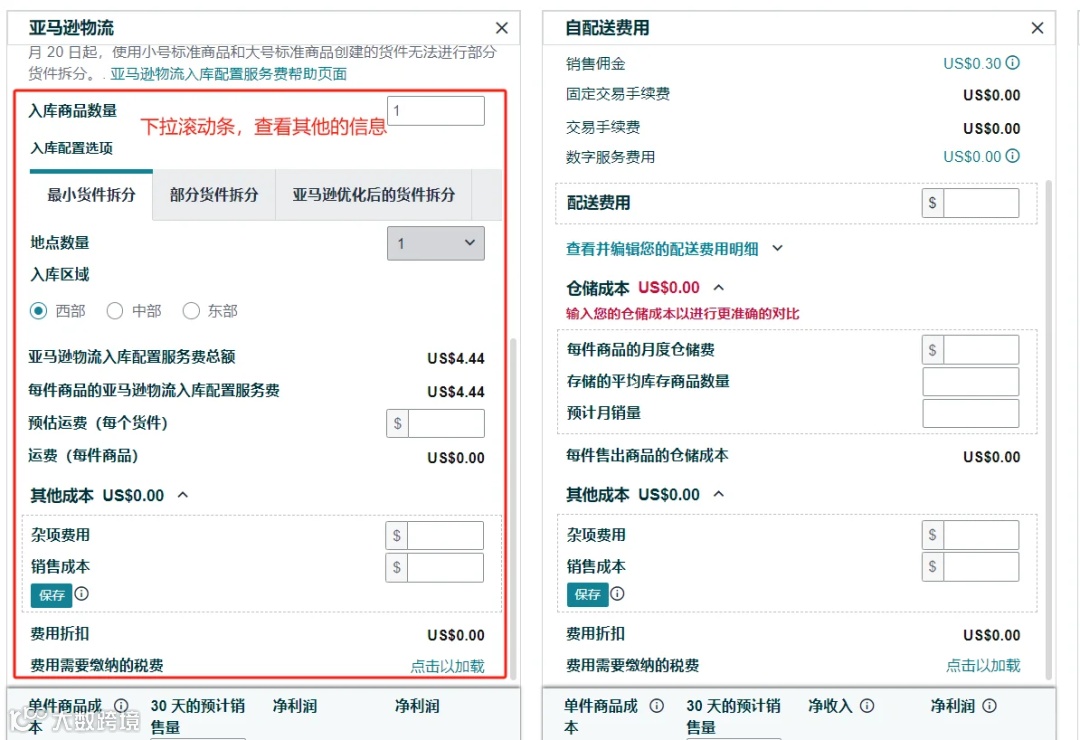Click 杂项费用 input in 亚马逊物流 panel
The height and width of the screenshot is (740, 1080).
pos(445,535)
